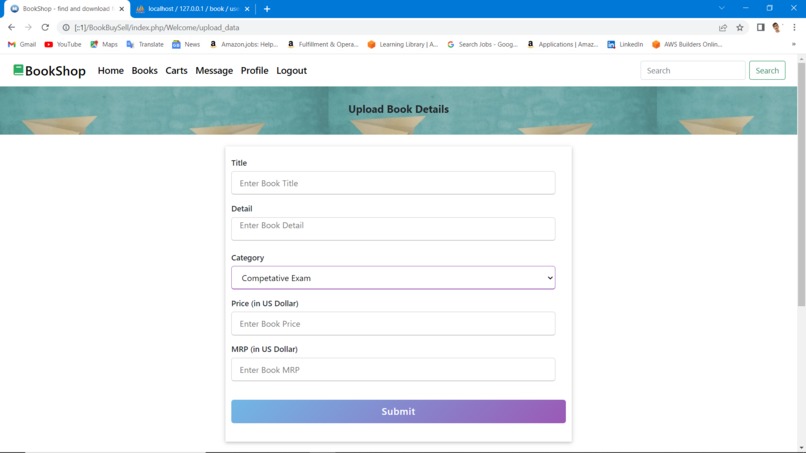Click the Upload Book Details heading
This screenshot has width=806, height=453.
tap(398, 109)
